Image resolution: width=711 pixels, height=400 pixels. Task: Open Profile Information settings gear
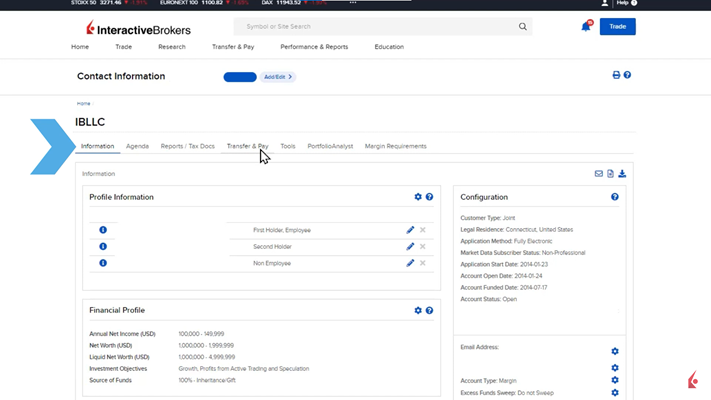click(418, 197)
